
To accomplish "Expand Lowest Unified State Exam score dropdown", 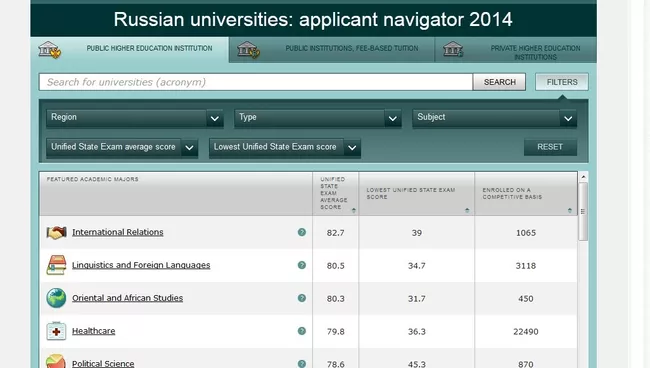I will pyautogui.click(x=285, y=148).
